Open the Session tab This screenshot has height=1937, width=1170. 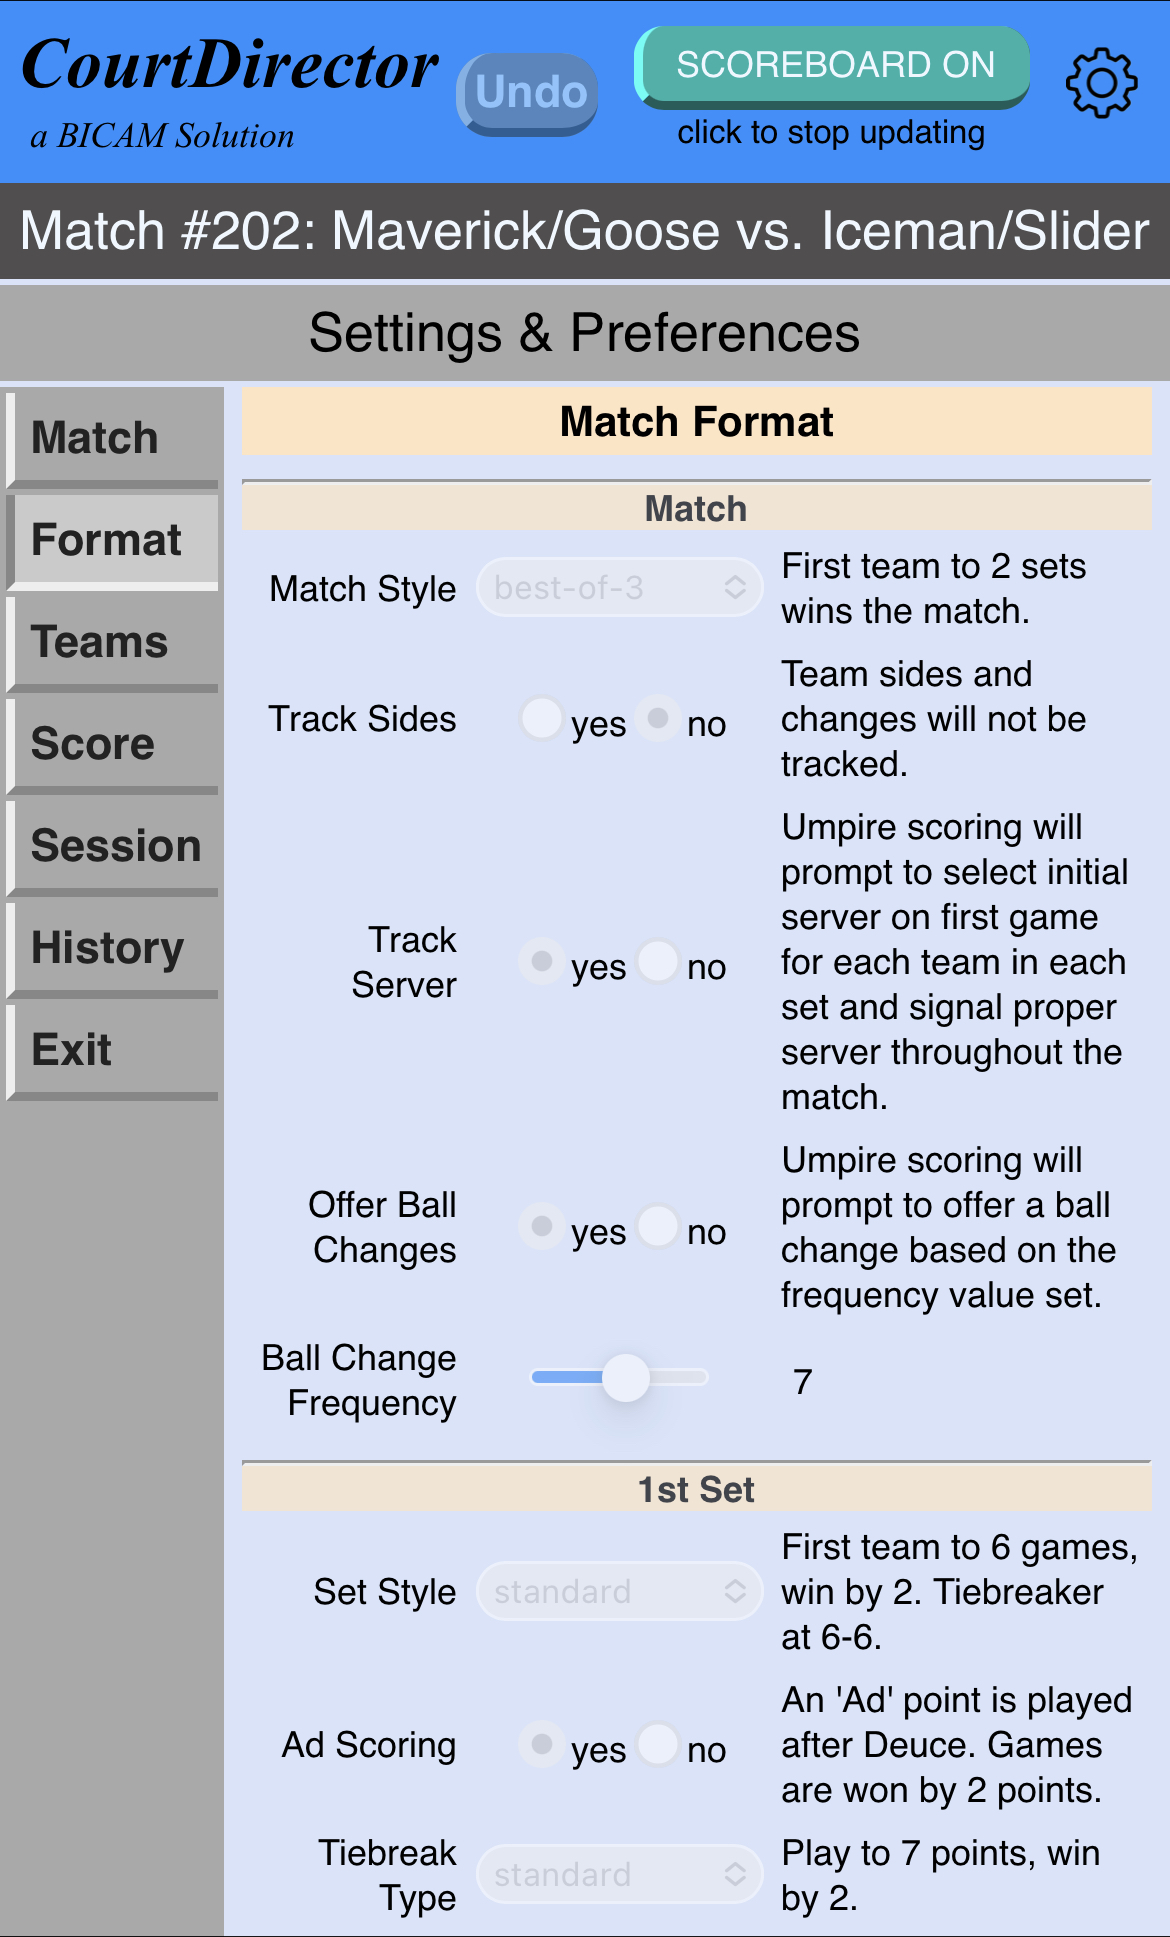click(x=113, y=846)
